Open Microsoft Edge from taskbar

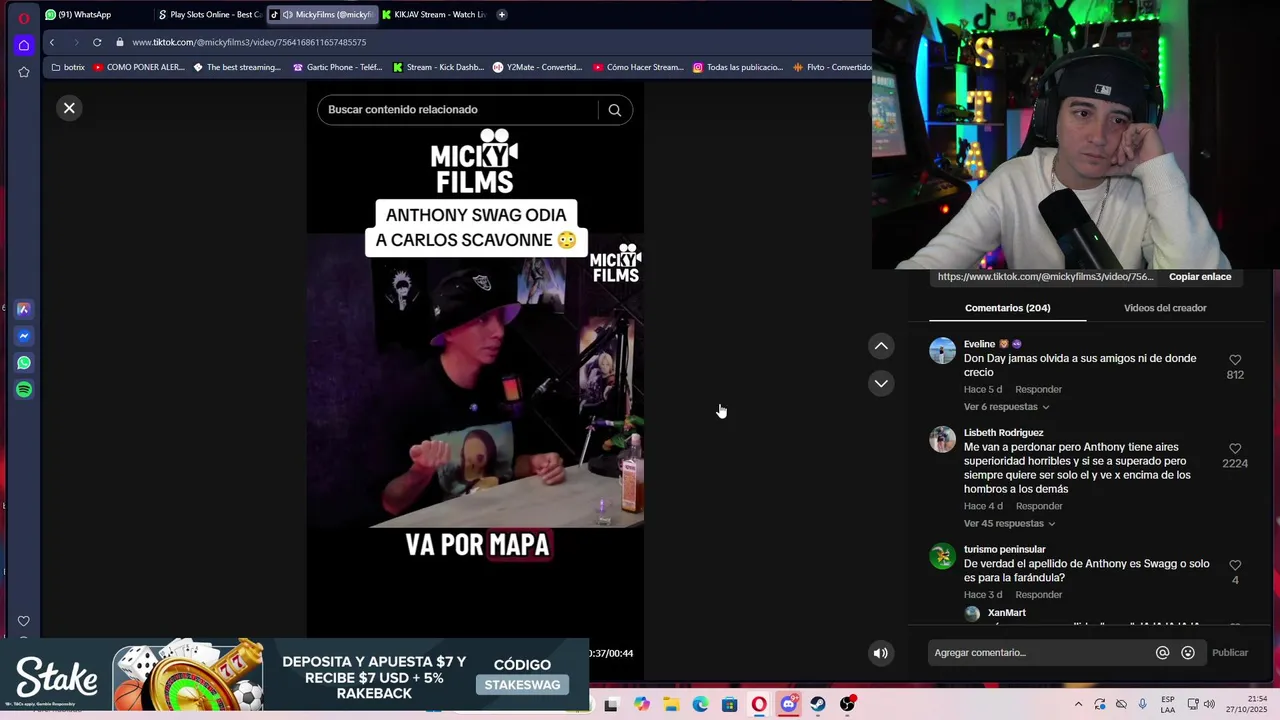pos(700,704)
